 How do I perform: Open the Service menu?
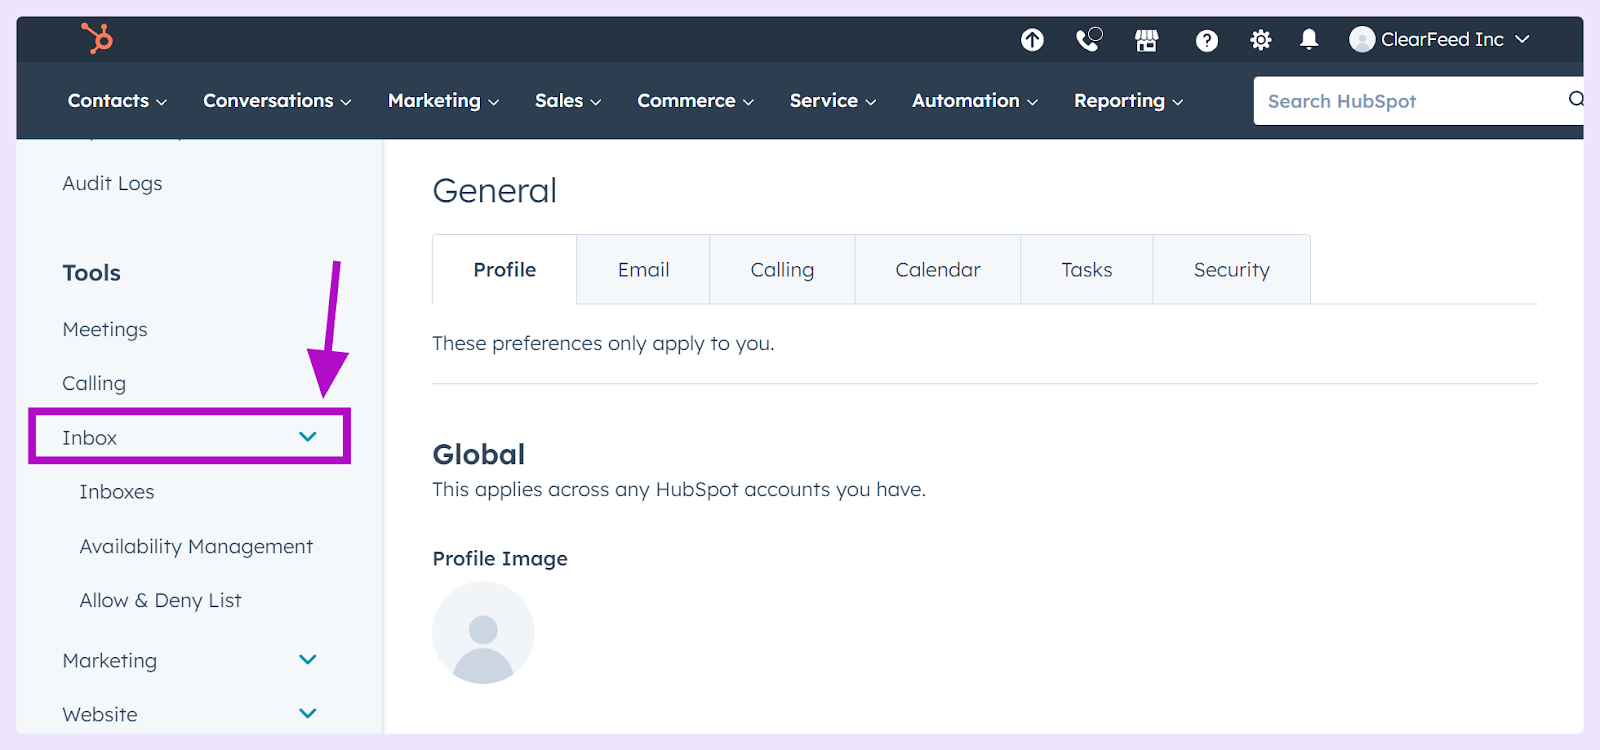[x=832, y=101]
